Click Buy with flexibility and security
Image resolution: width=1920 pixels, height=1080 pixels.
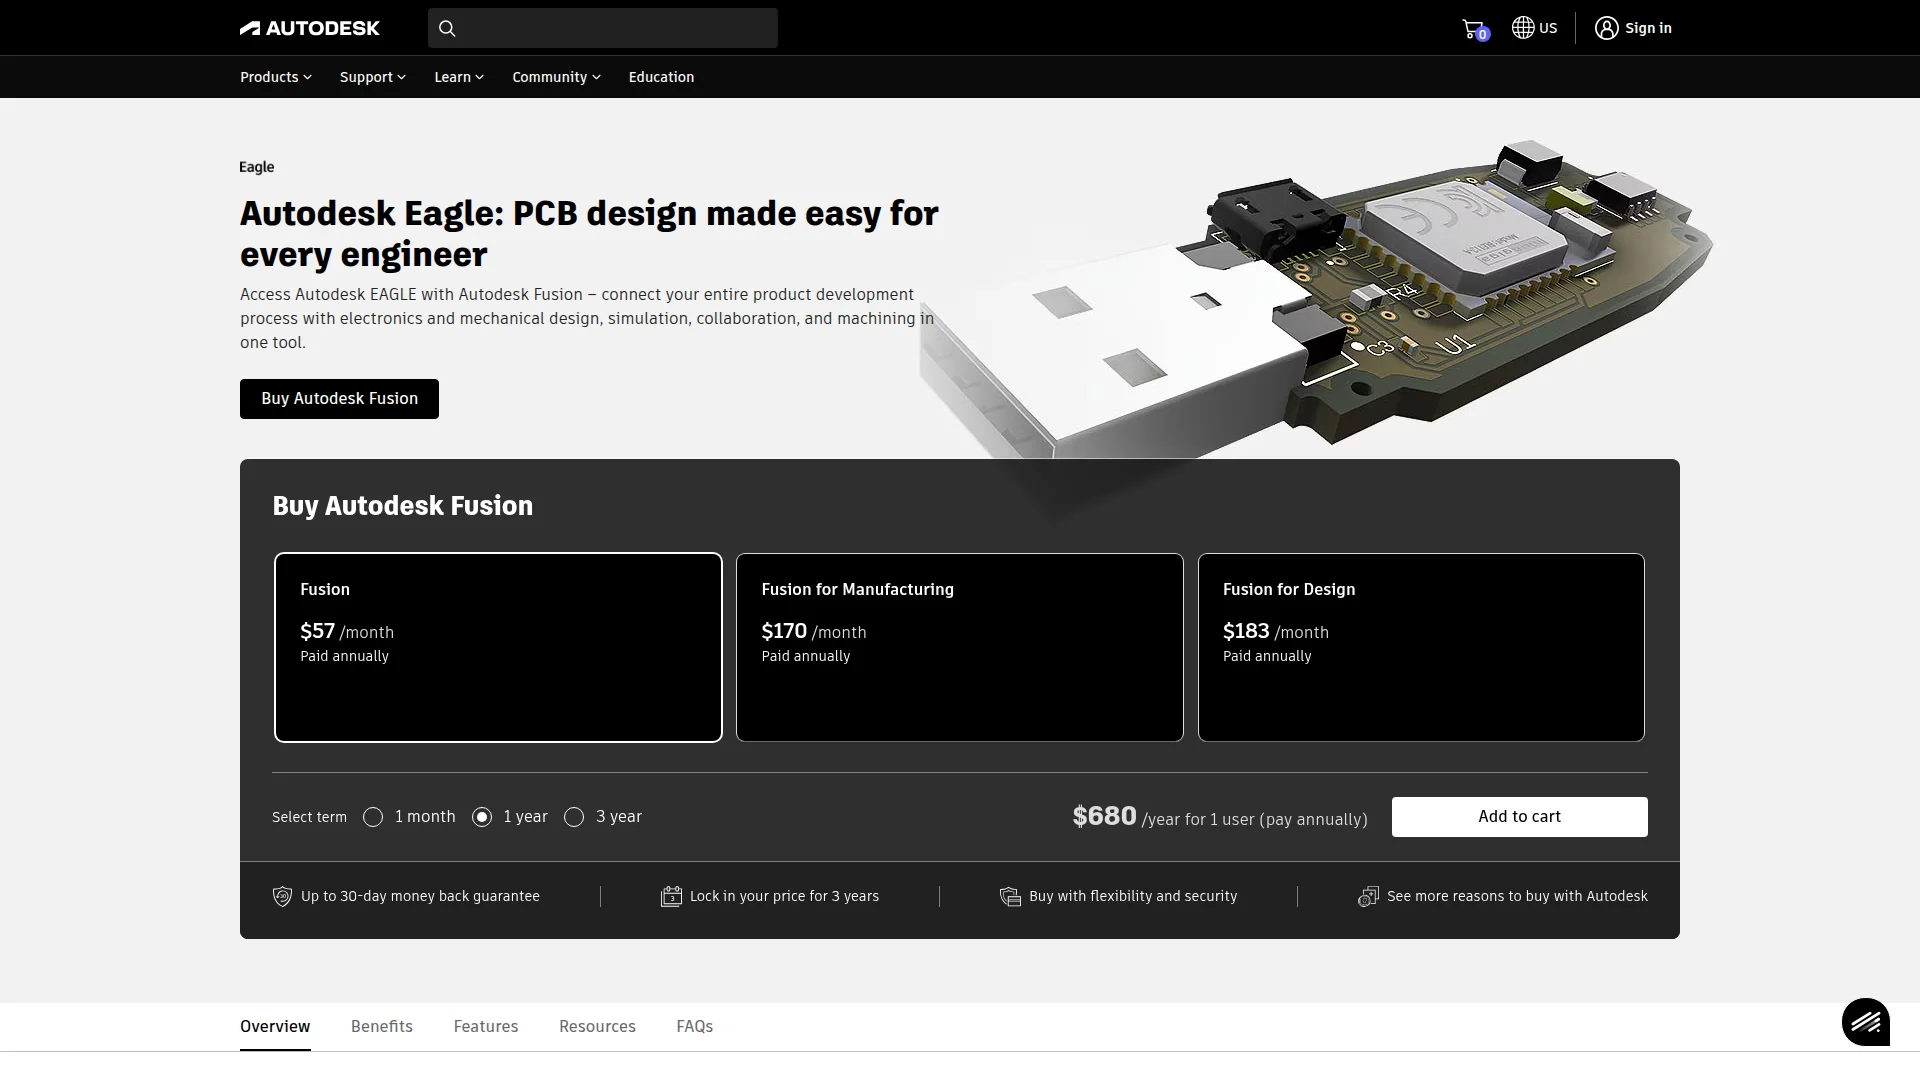(1133, 896)
